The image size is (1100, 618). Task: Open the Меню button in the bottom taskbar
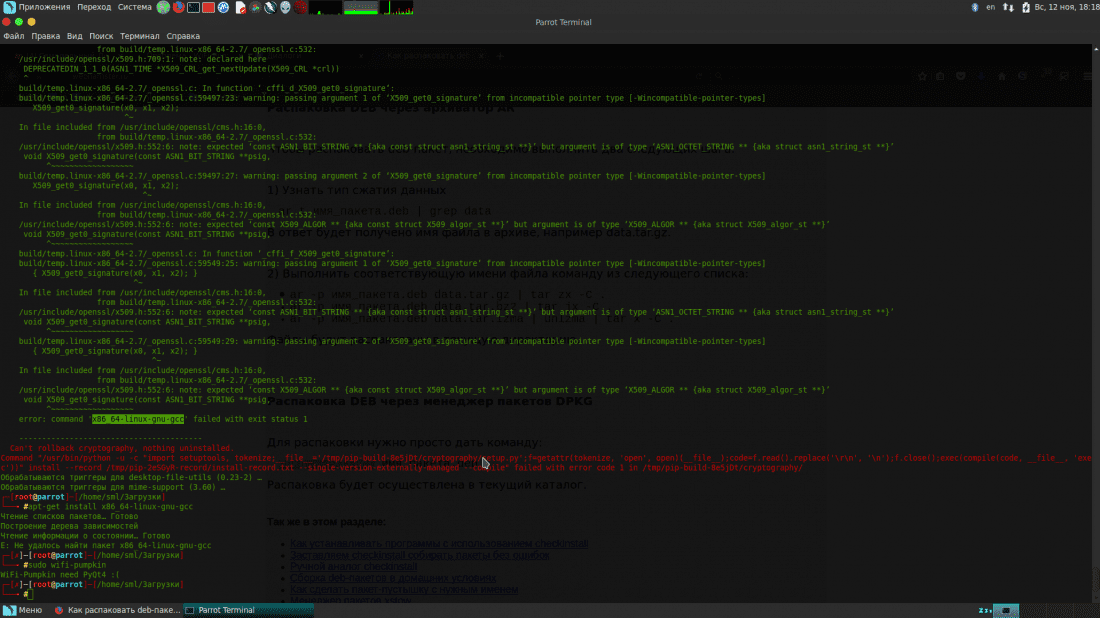point(23,610)
